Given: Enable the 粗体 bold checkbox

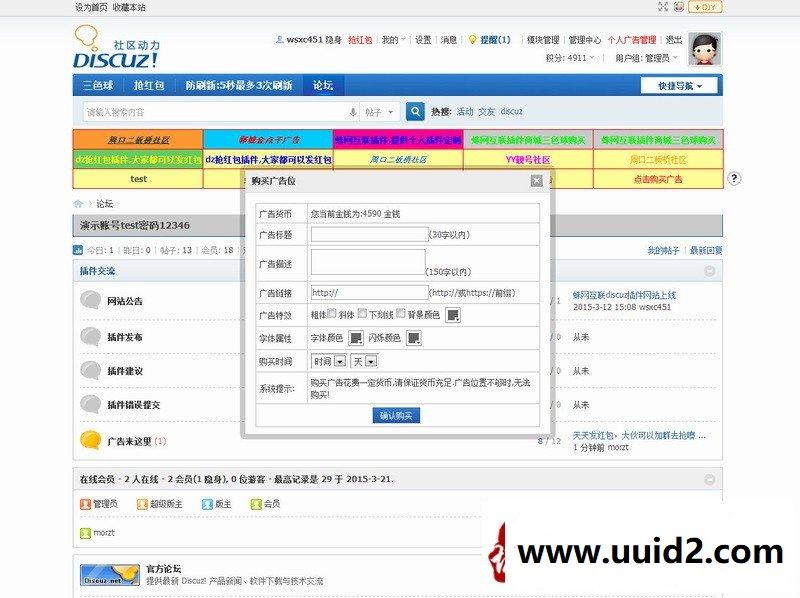Looking at the screenshot, I should pos(331,315).
